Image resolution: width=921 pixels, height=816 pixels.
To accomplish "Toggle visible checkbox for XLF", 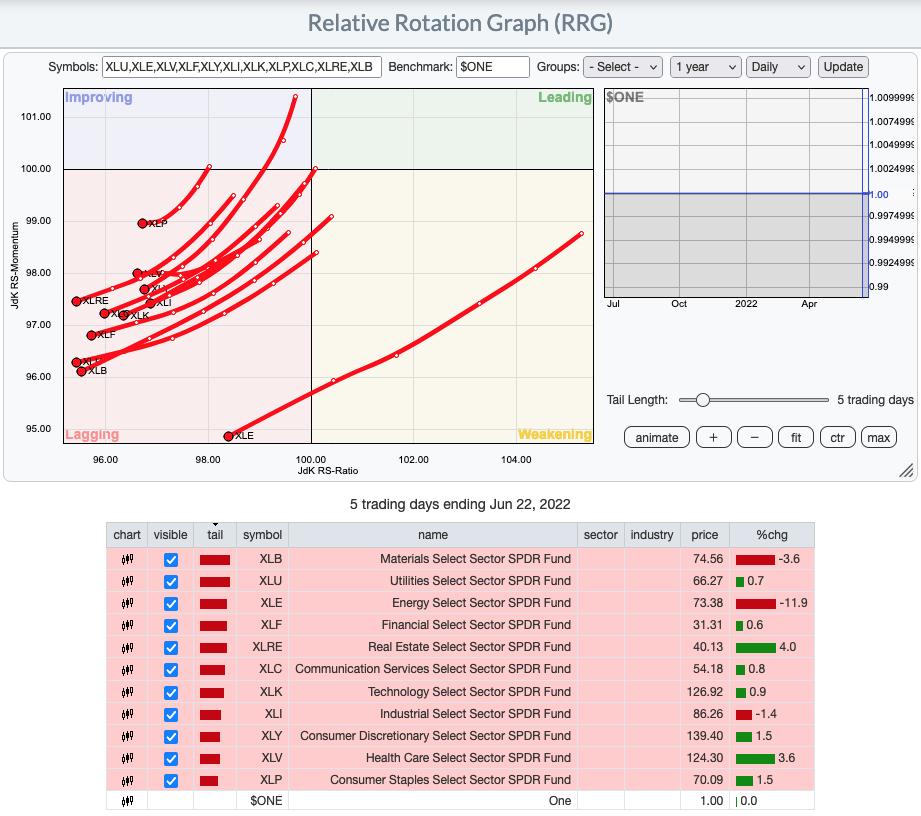I will (171, 626).
